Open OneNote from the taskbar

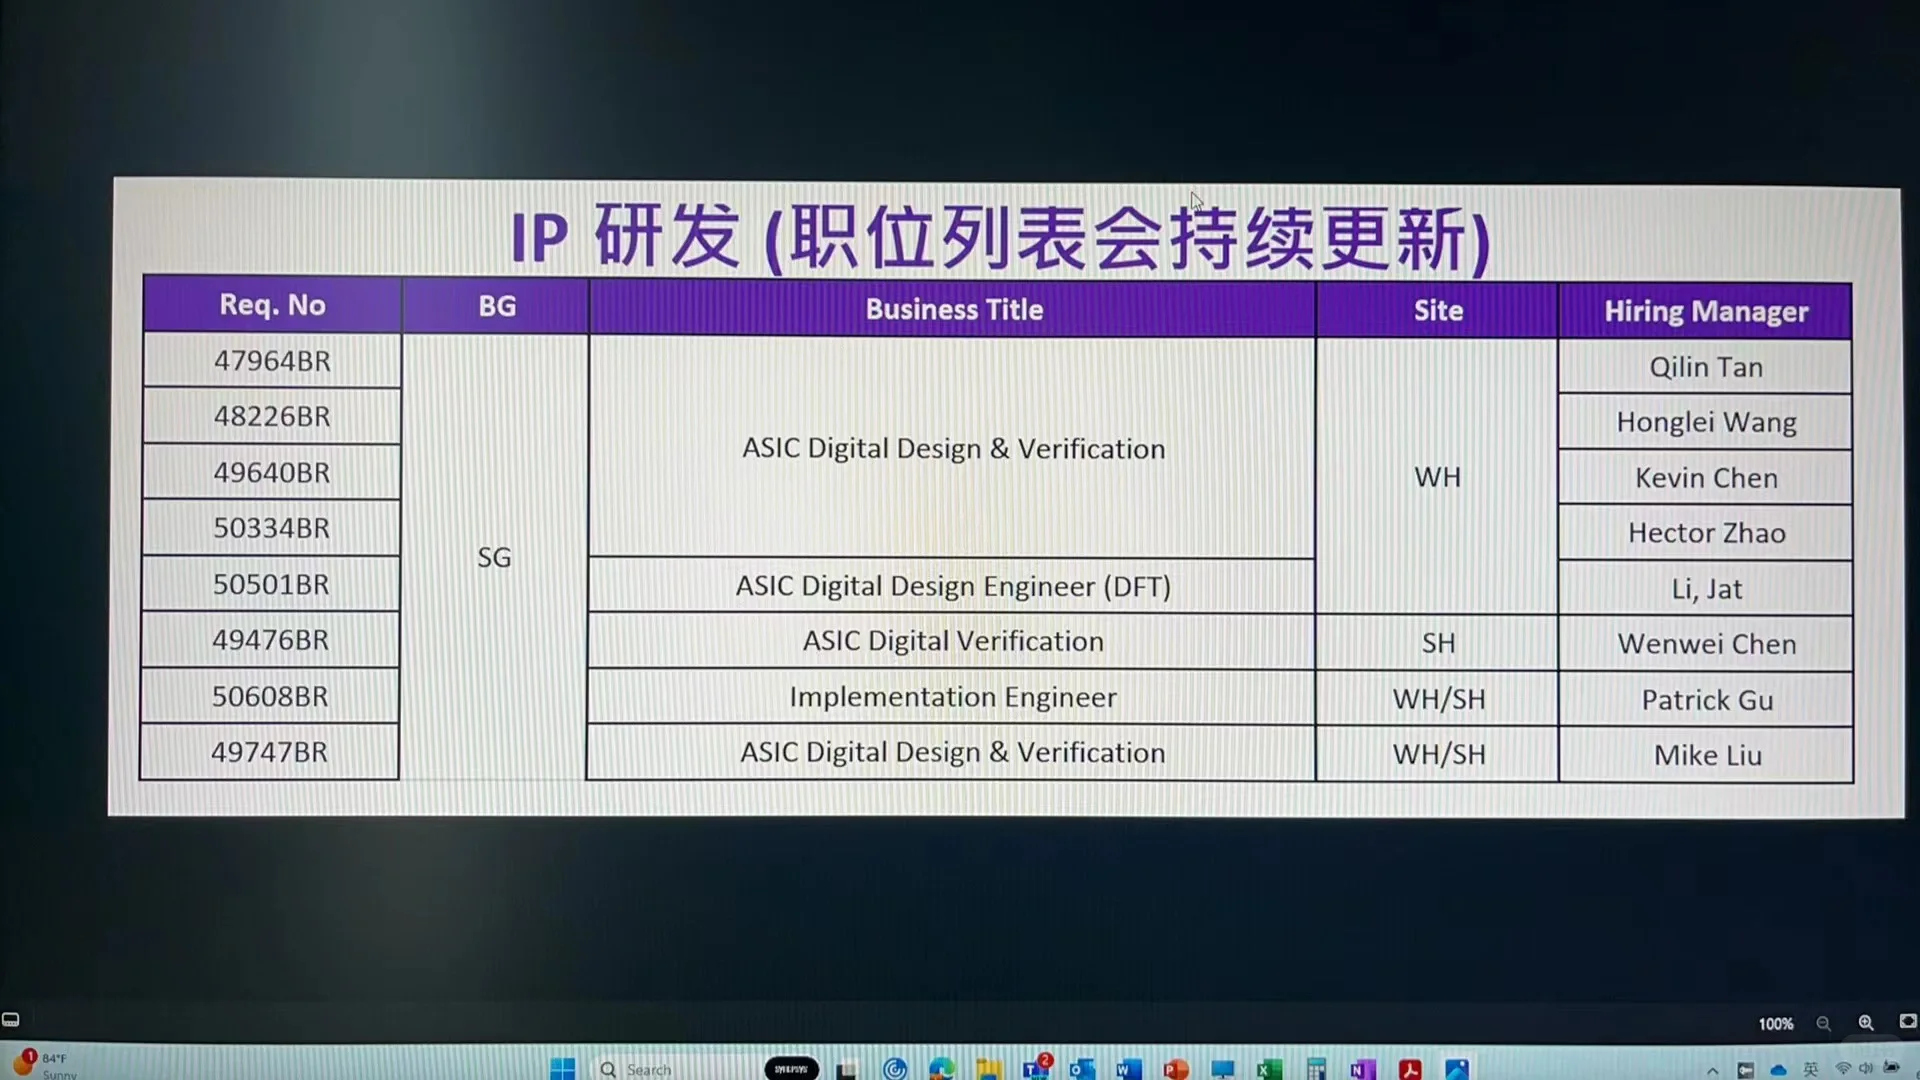tap(1362, 1068)
